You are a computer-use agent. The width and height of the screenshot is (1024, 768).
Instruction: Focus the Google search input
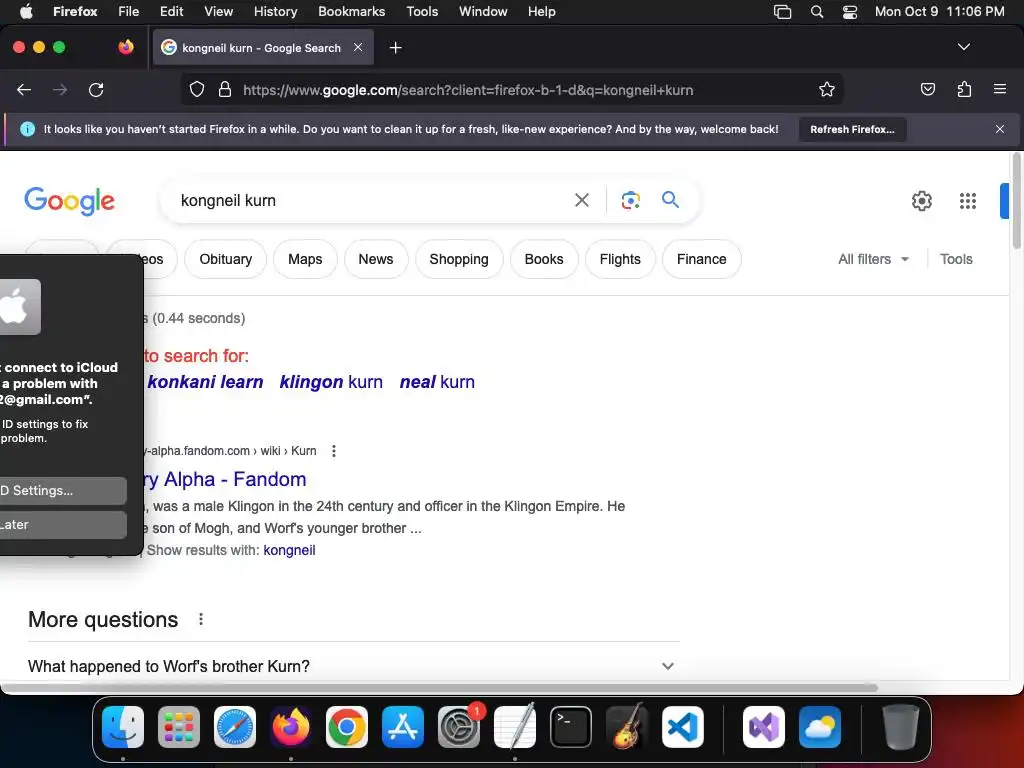point(372,200)
